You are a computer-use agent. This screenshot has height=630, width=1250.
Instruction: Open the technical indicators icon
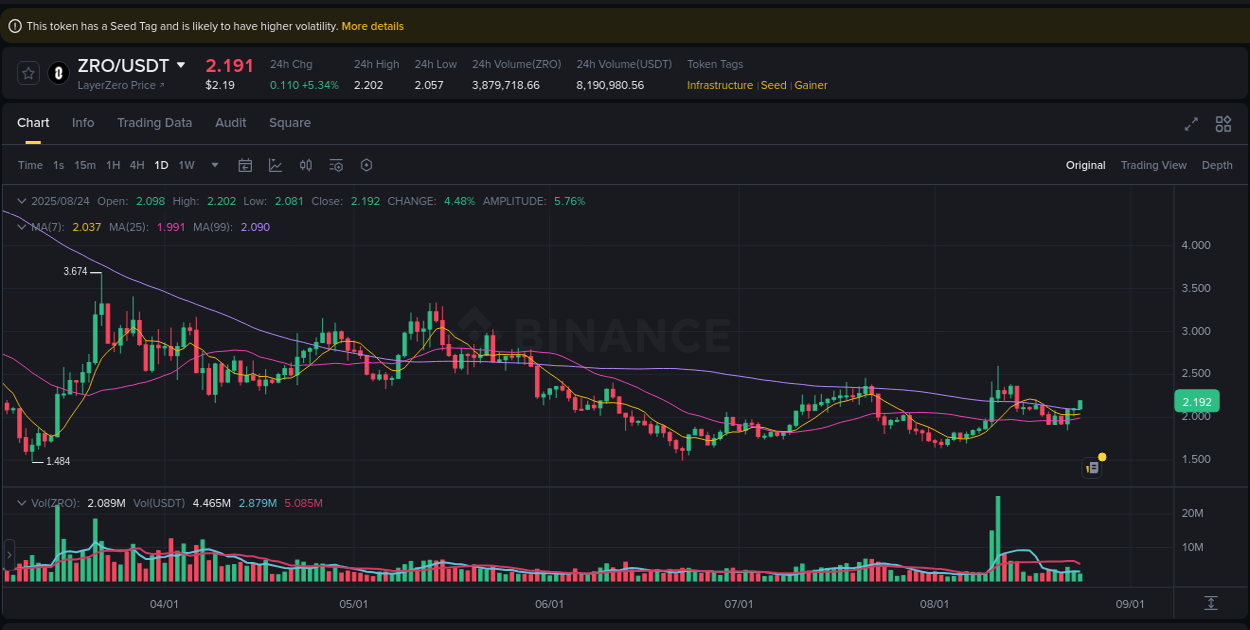click(306, 165)
